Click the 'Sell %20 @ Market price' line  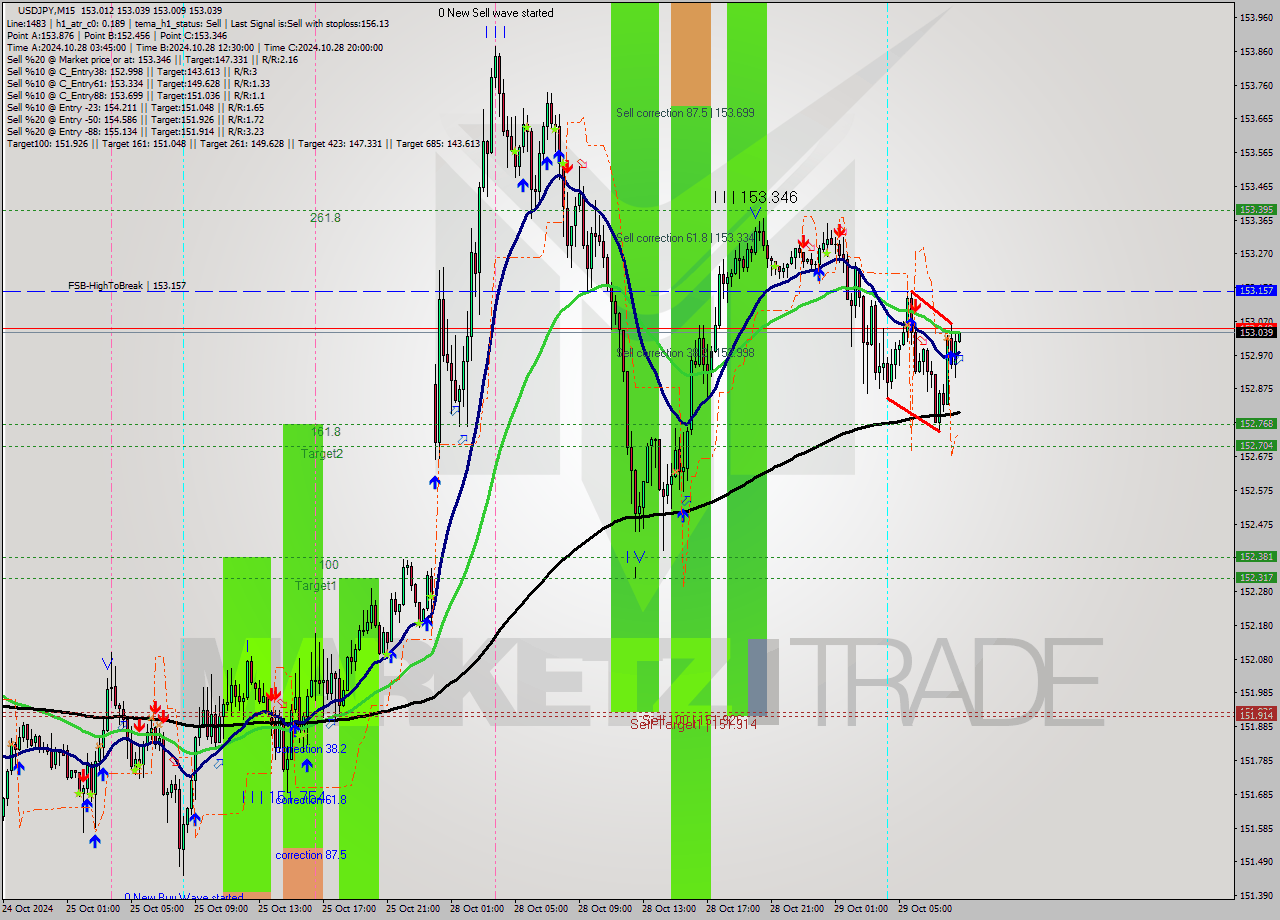tap(152, 59)
